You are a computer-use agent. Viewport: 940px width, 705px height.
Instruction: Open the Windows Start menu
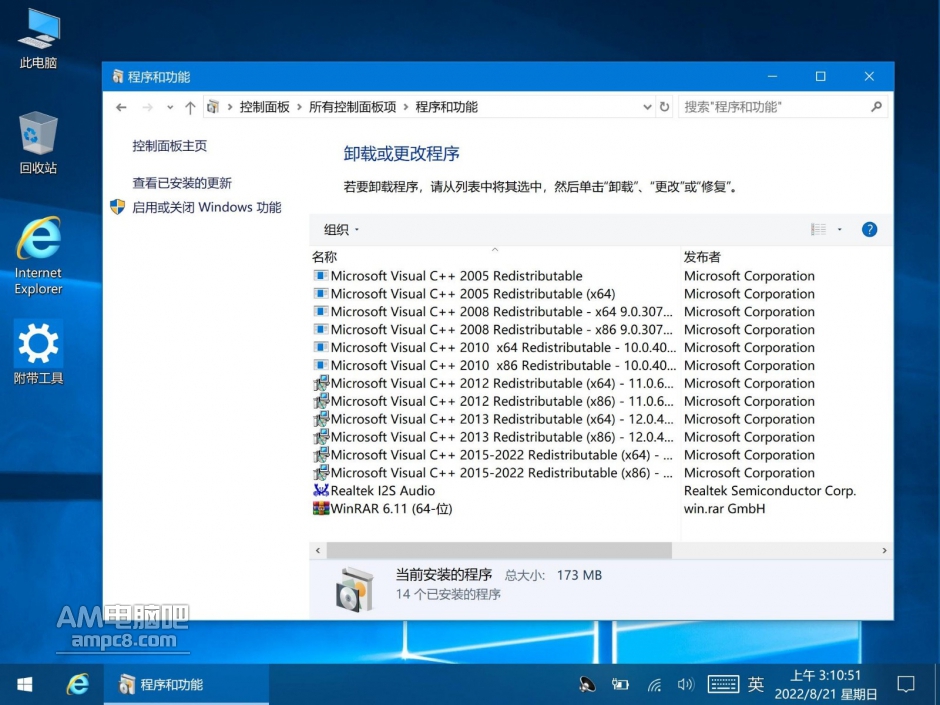coord(25,684)
